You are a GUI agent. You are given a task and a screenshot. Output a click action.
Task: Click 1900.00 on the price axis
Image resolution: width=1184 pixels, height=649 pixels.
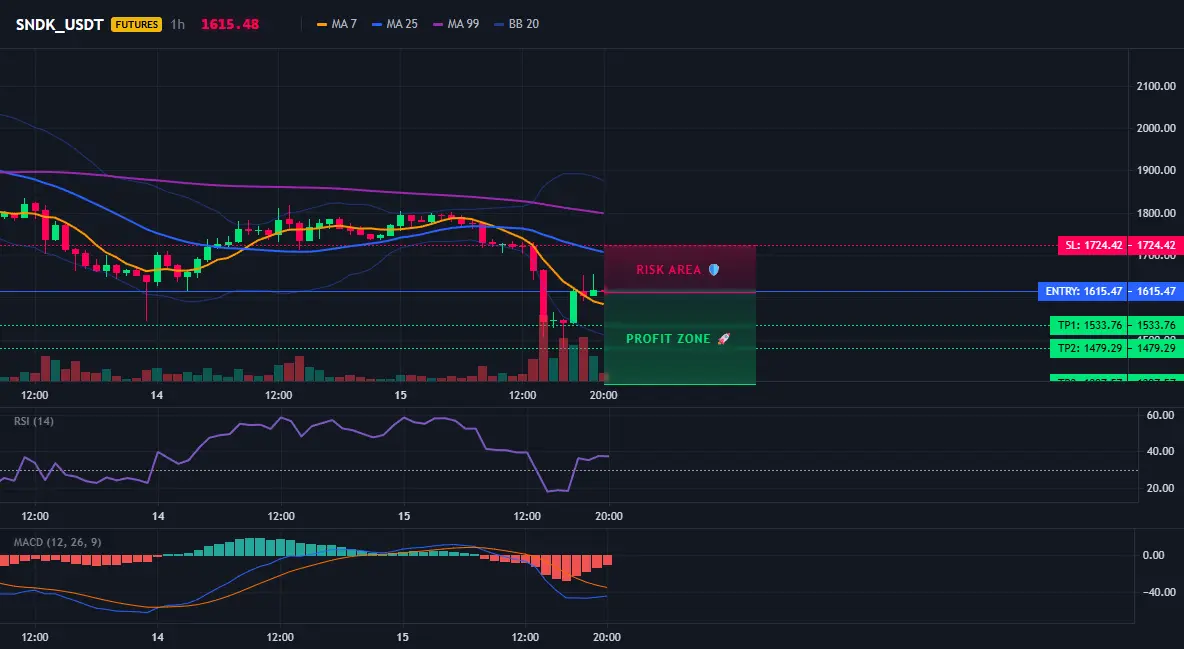pos(1156,171)
